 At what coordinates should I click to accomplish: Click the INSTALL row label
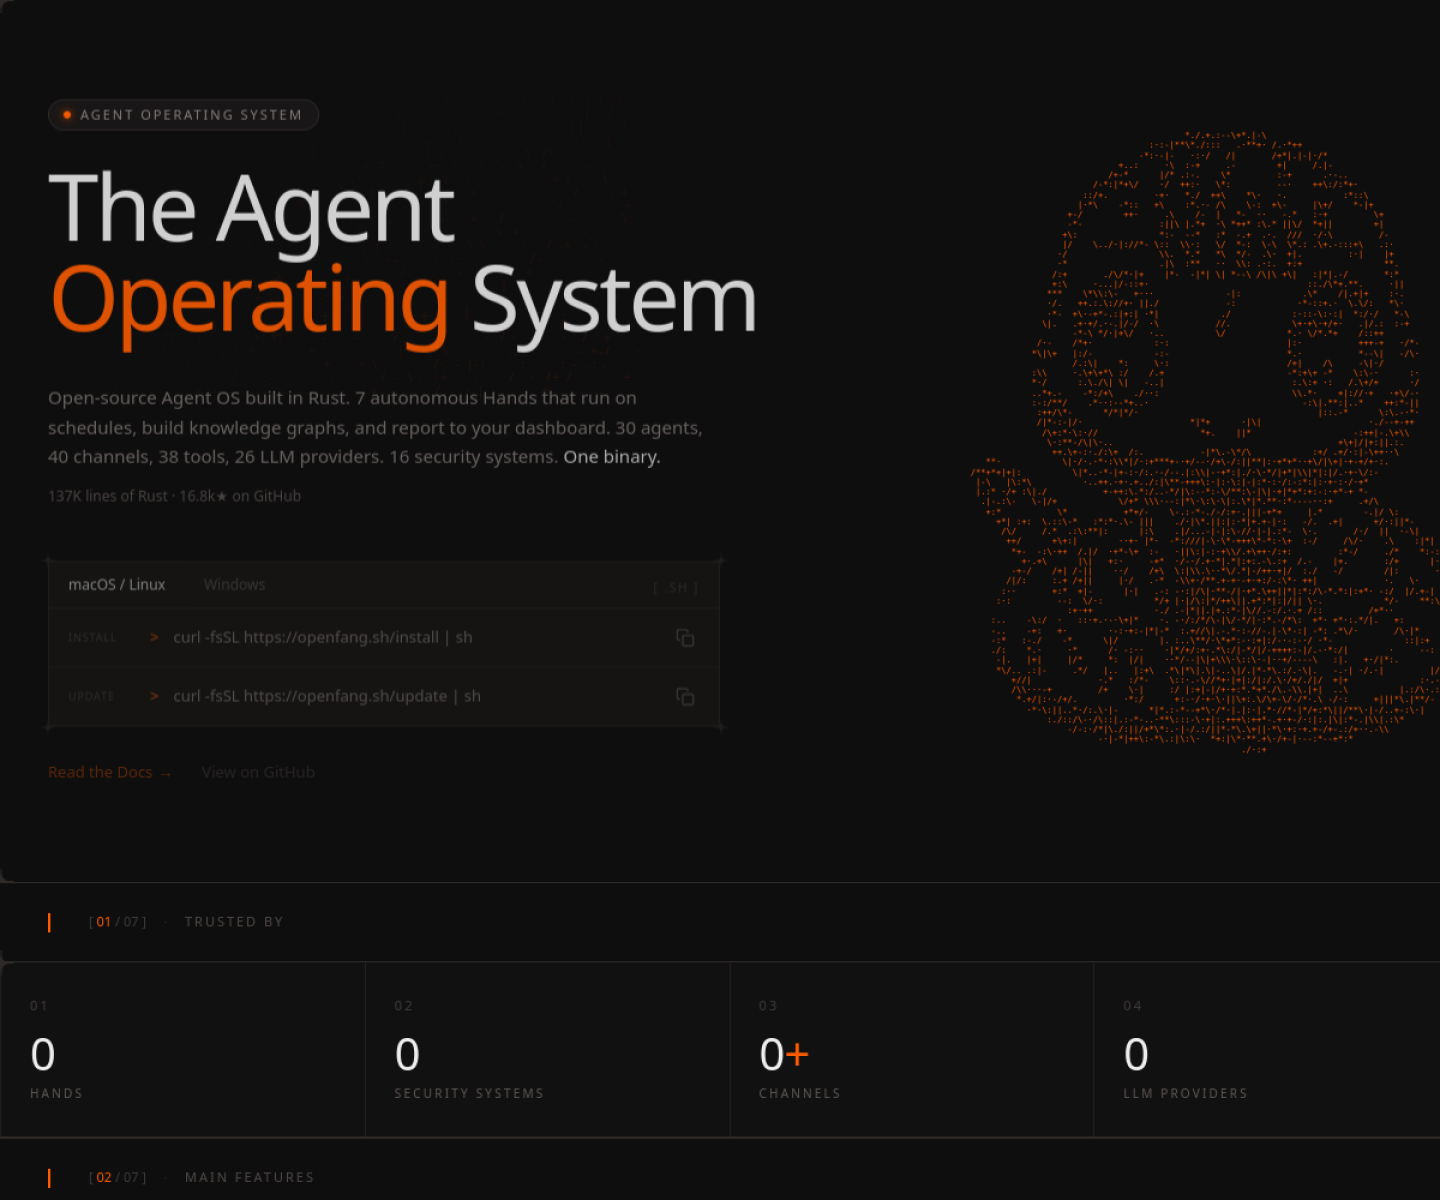coord(92,638)
